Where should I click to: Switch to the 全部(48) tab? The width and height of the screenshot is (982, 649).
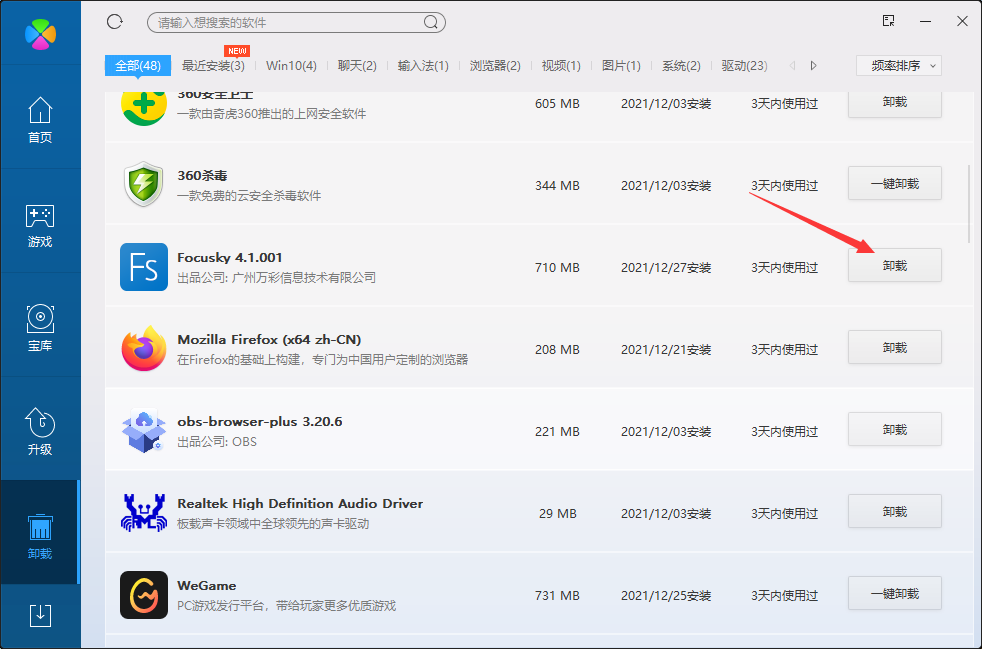[138, 66]
